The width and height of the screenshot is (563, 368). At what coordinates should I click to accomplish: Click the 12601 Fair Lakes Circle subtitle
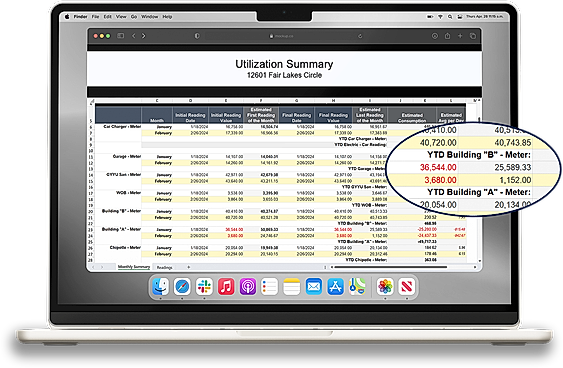point(284,75)
